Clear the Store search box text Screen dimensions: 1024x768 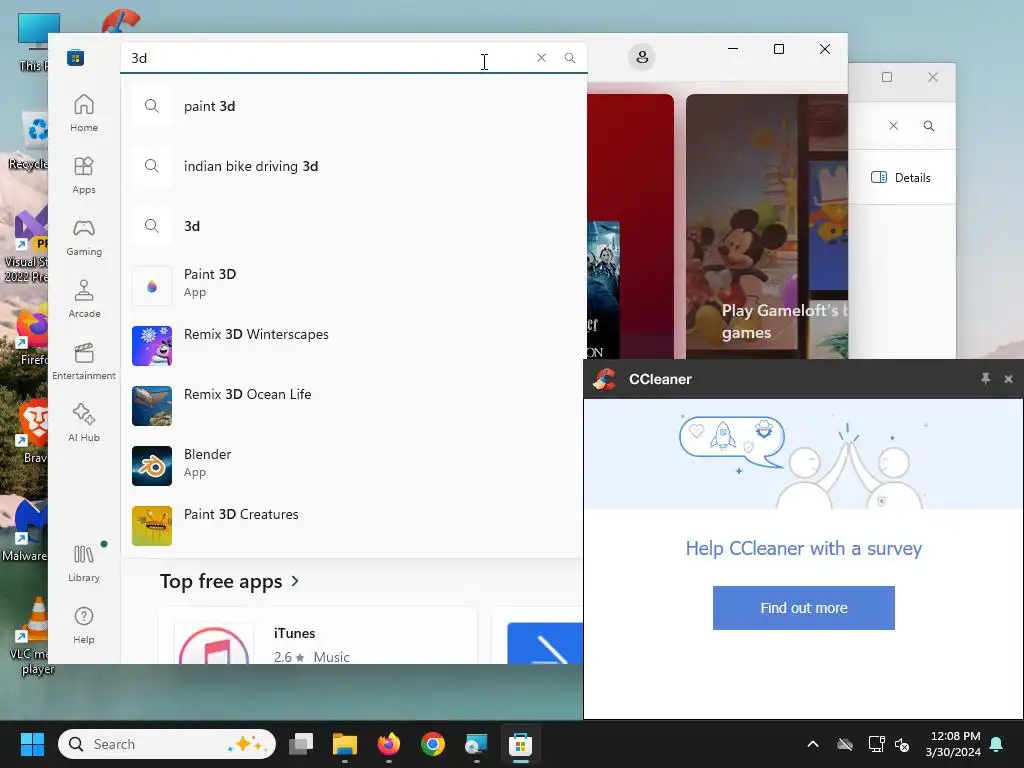pos(541,57)
